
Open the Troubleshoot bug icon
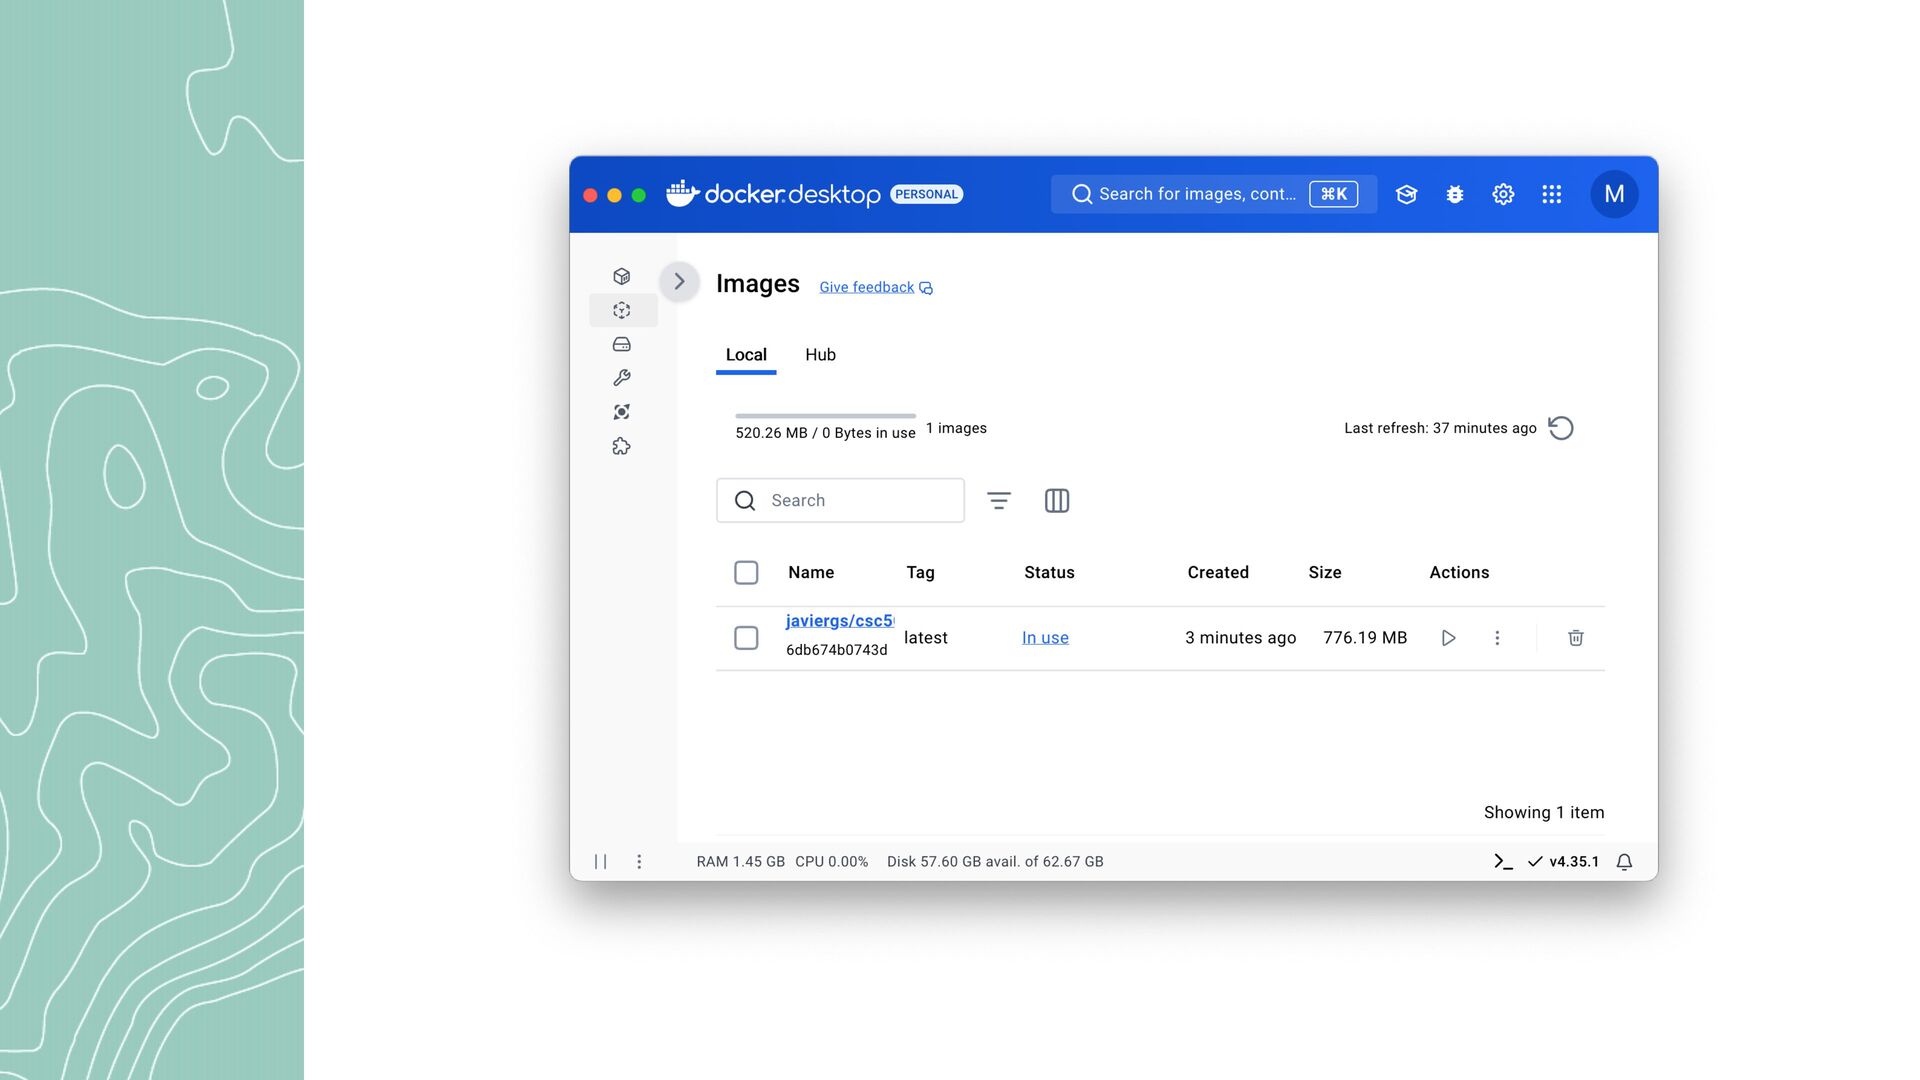click(x=1455, y=194)
